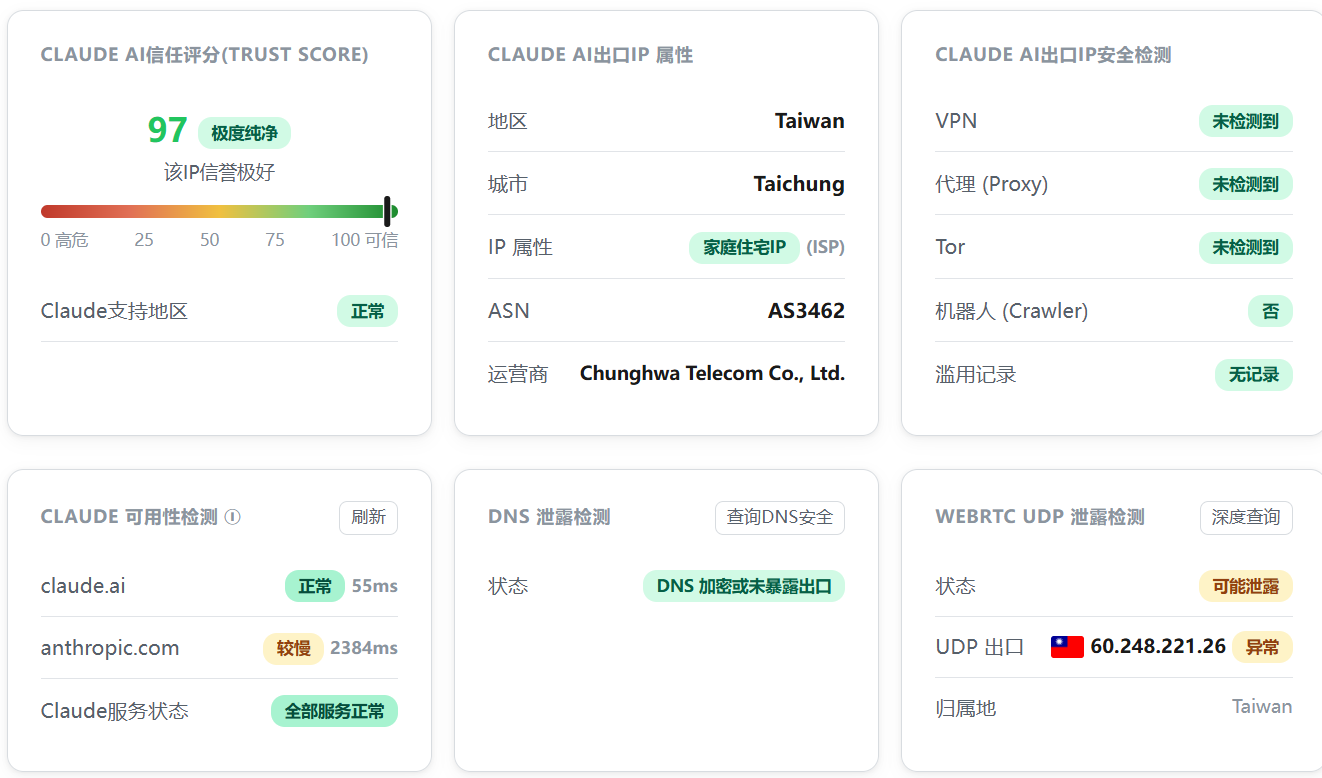Select the ASN label
This screenshot has width=1322, height=778.
point(509,311)
